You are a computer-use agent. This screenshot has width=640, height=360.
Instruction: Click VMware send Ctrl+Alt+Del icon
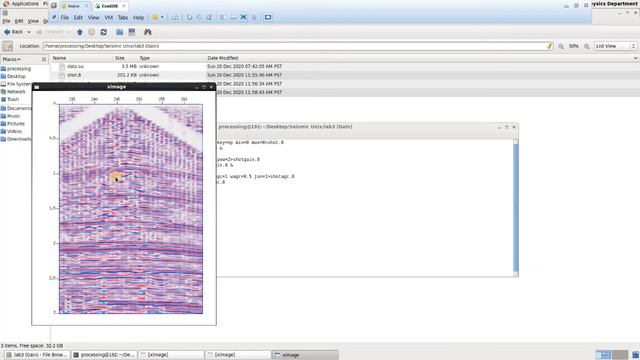[175, 17]
